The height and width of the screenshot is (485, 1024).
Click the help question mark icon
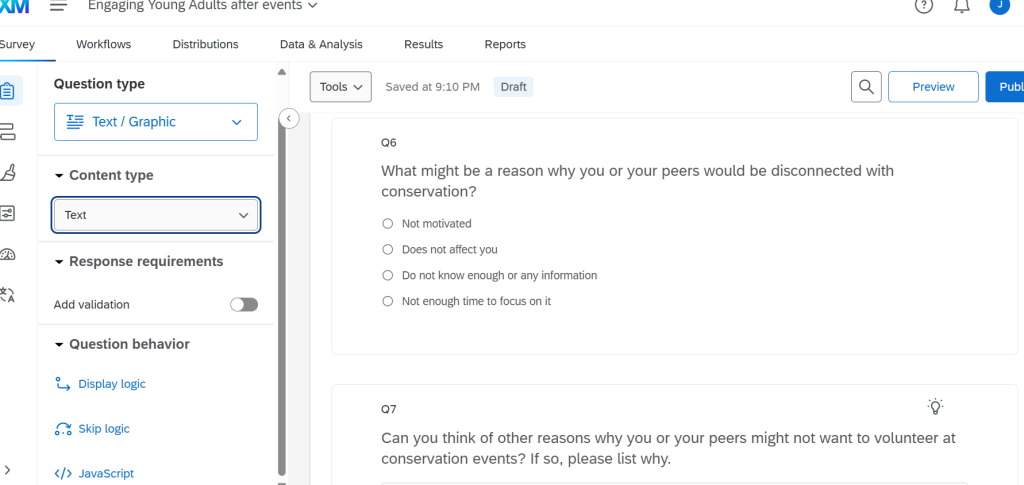(x=924, y=6)
